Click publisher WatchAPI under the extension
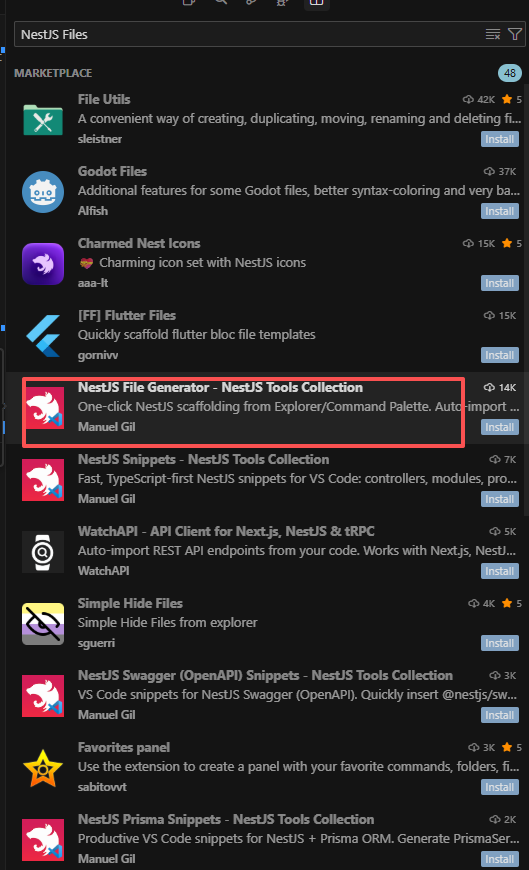Screen dimensions: 529x870 103,571
